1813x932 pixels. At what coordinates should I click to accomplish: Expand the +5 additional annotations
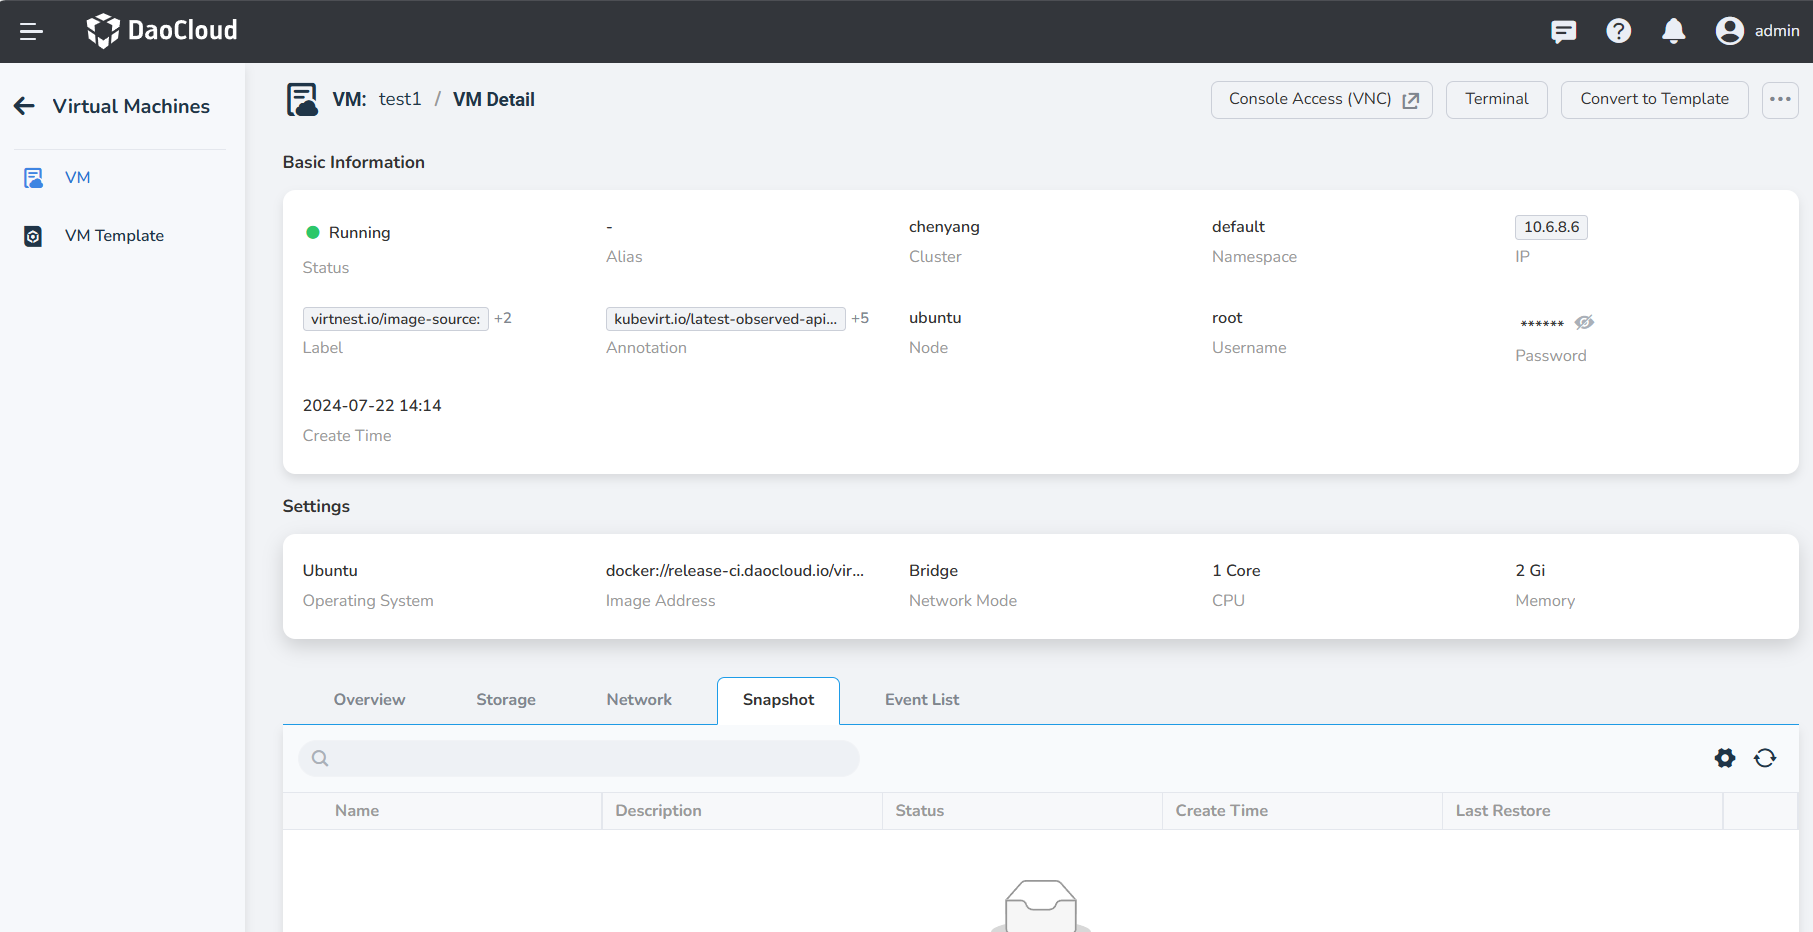860,318
